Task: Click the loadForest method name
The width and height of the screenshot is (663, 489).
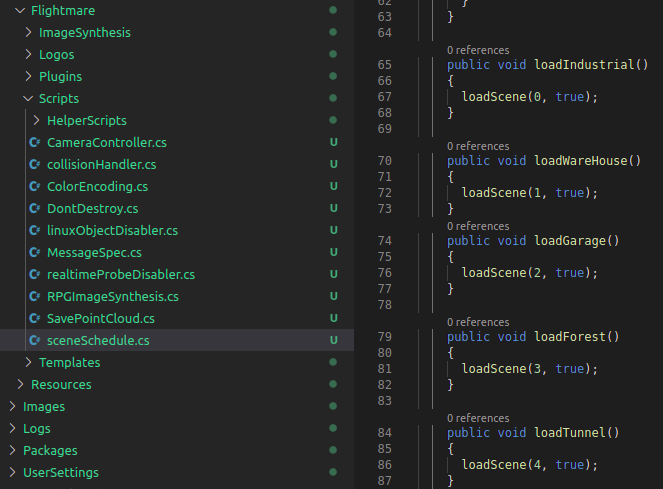Action: 570,337
